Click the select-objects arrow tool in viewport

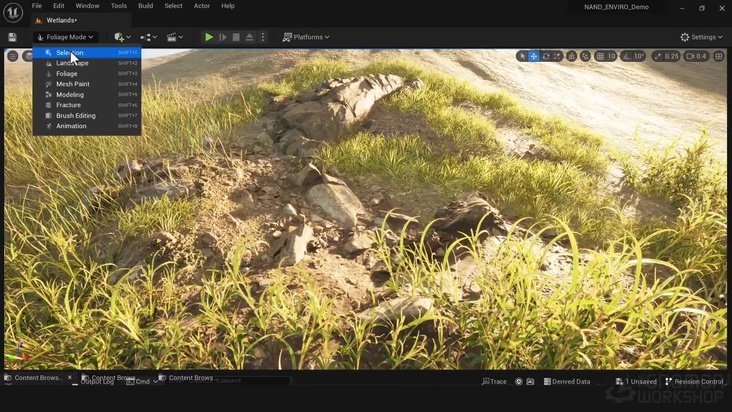522,56
